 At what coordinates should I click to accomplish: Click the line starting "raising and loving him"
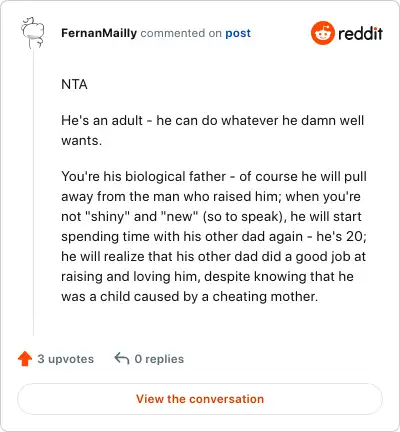pyautogui.click(x=207, y=276)
